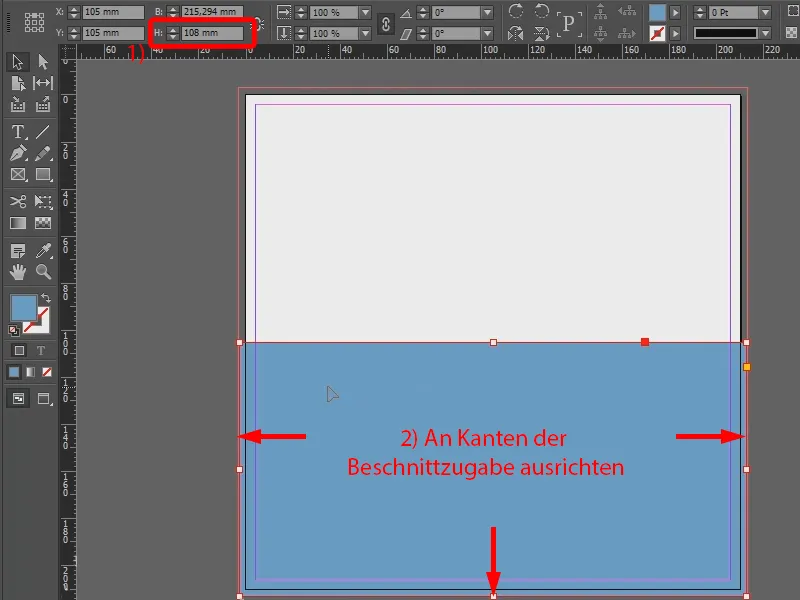
Task: Select the Line tool
Action: [x=40, y=132]
